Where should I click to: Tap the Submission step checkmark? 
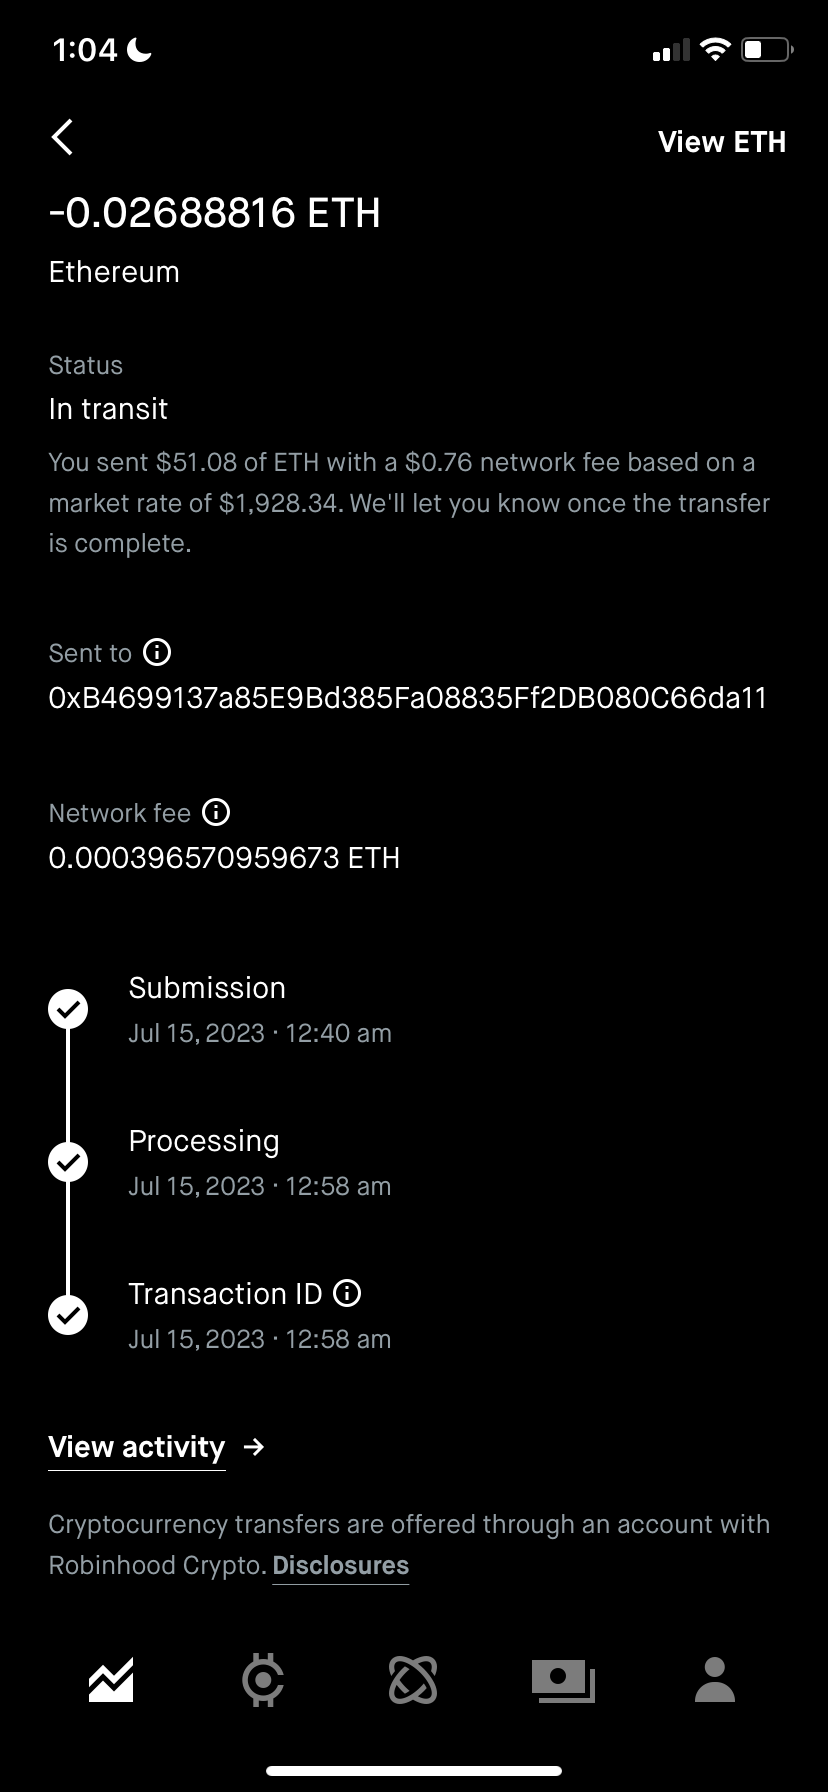[x=68, y=1009]
